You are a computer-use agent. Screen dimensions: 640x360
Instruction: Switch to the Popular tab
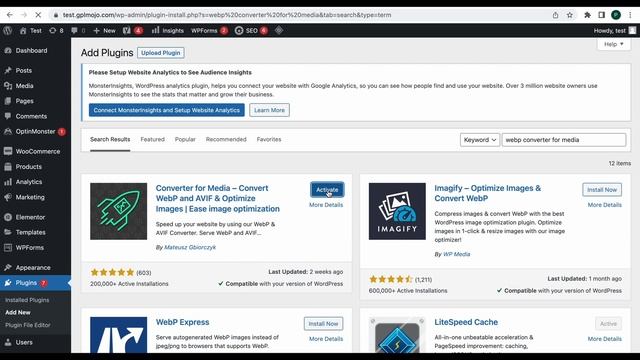click(185, 139)
